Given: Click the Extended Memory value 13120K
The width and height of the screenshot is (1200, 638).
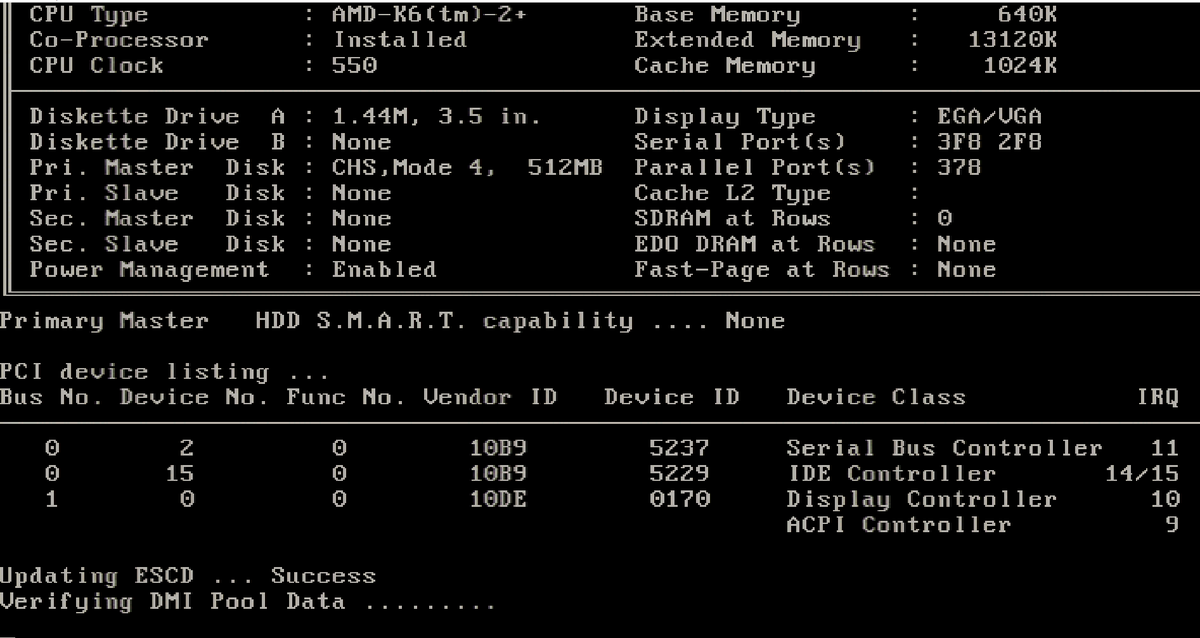Looking at the screenshot, I should (1012, 40).
